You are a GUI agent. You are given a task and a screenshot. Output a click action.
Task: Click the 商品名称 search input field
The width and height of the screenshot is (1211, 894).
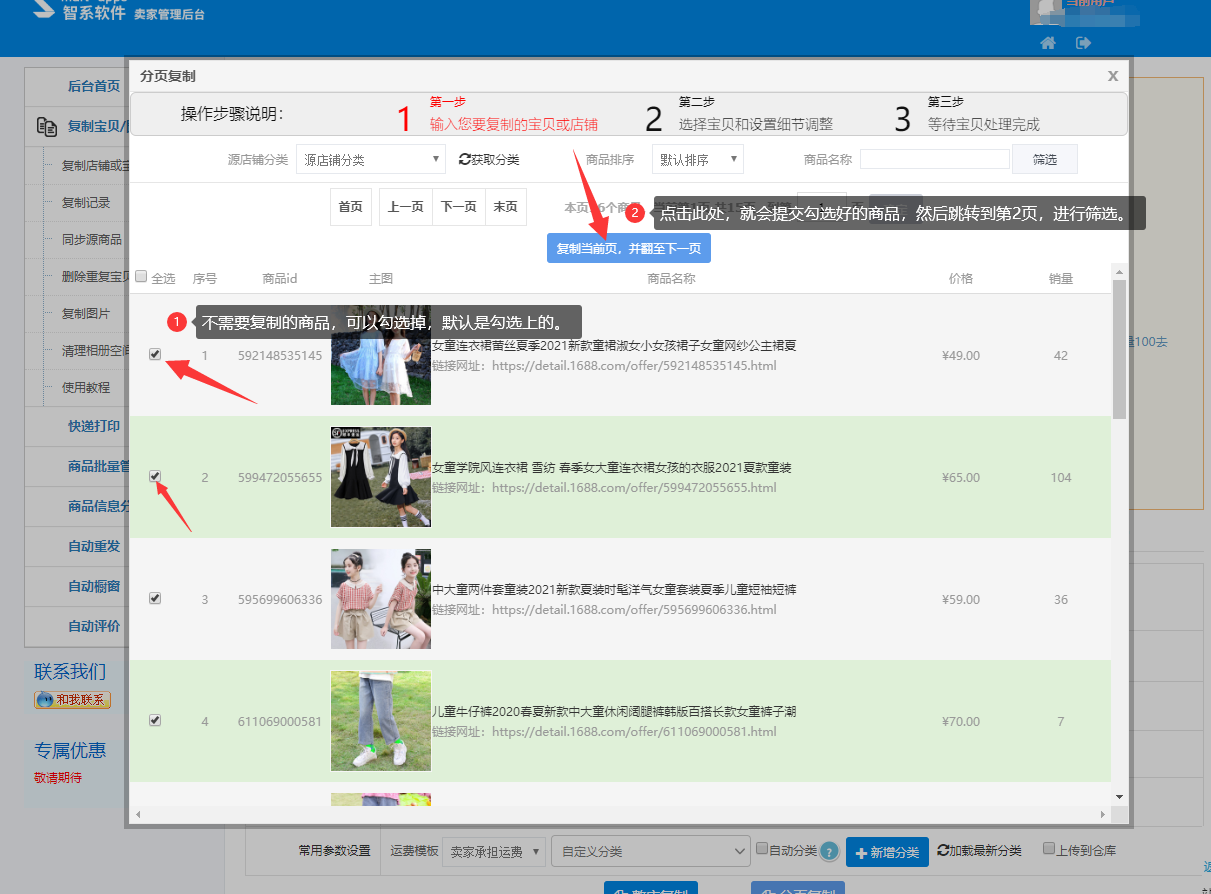(x=935, y=159)
